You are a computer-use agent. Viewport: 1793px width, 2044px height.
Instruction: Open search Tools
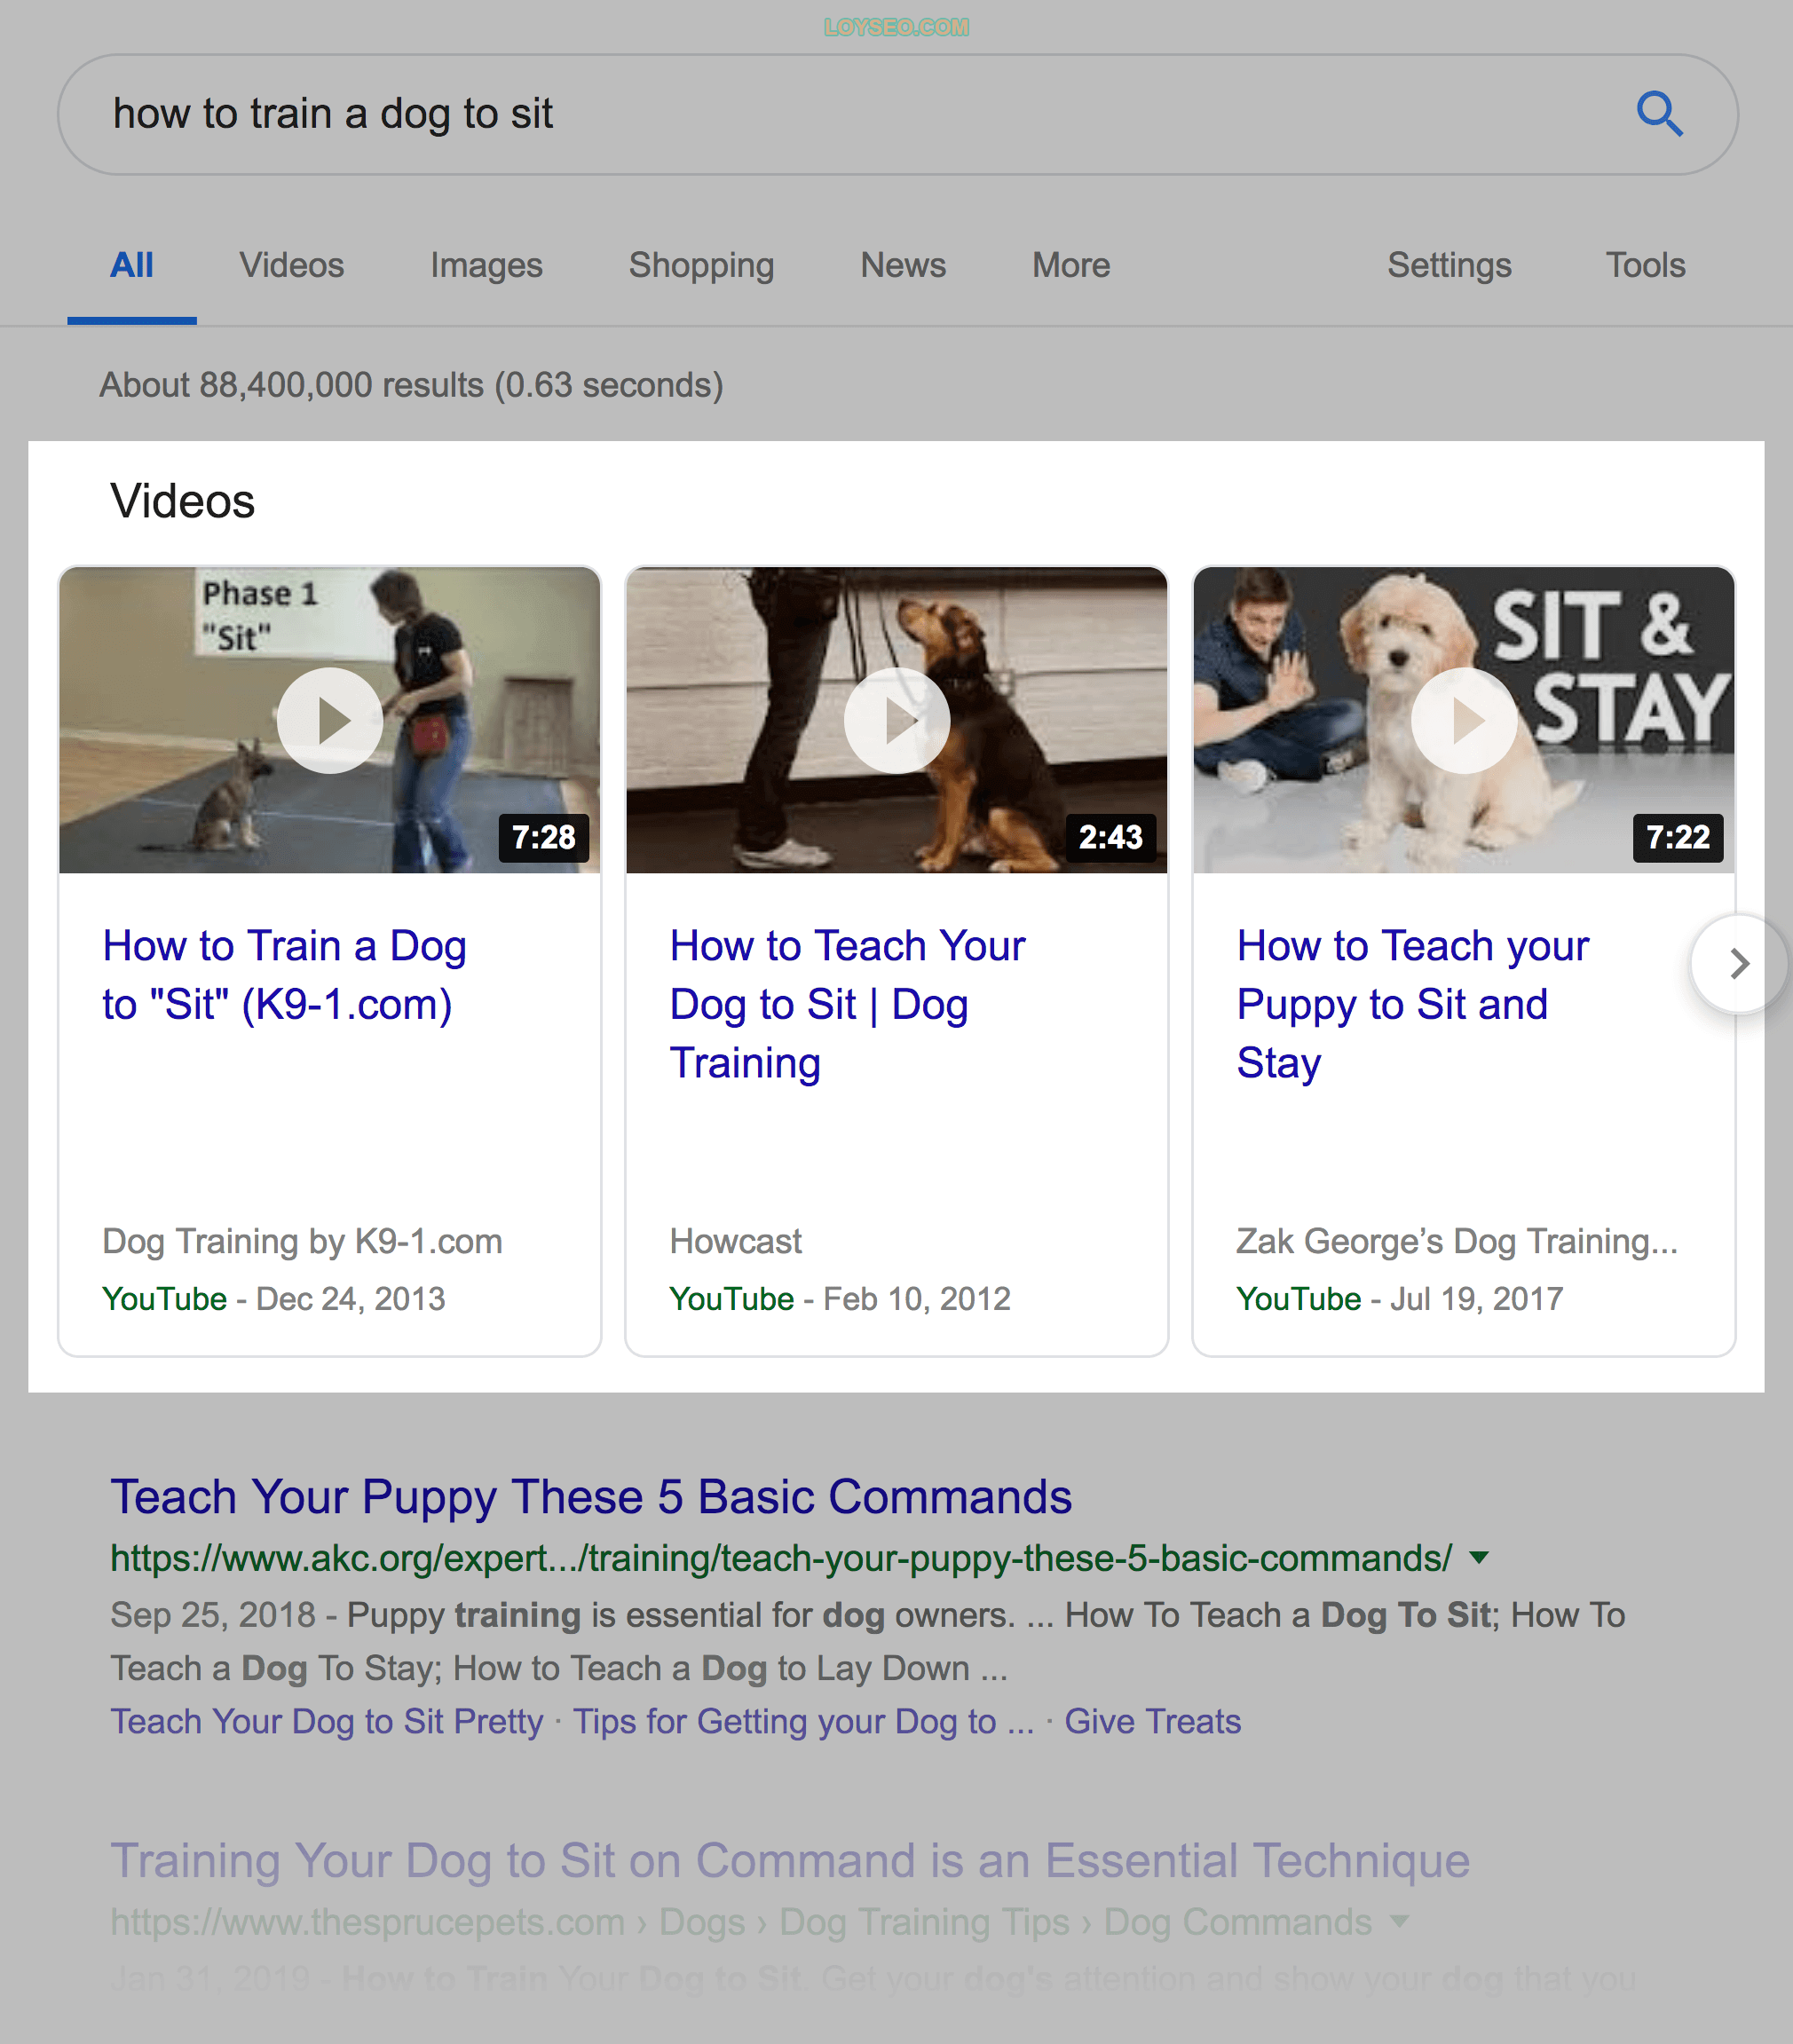1645,265
